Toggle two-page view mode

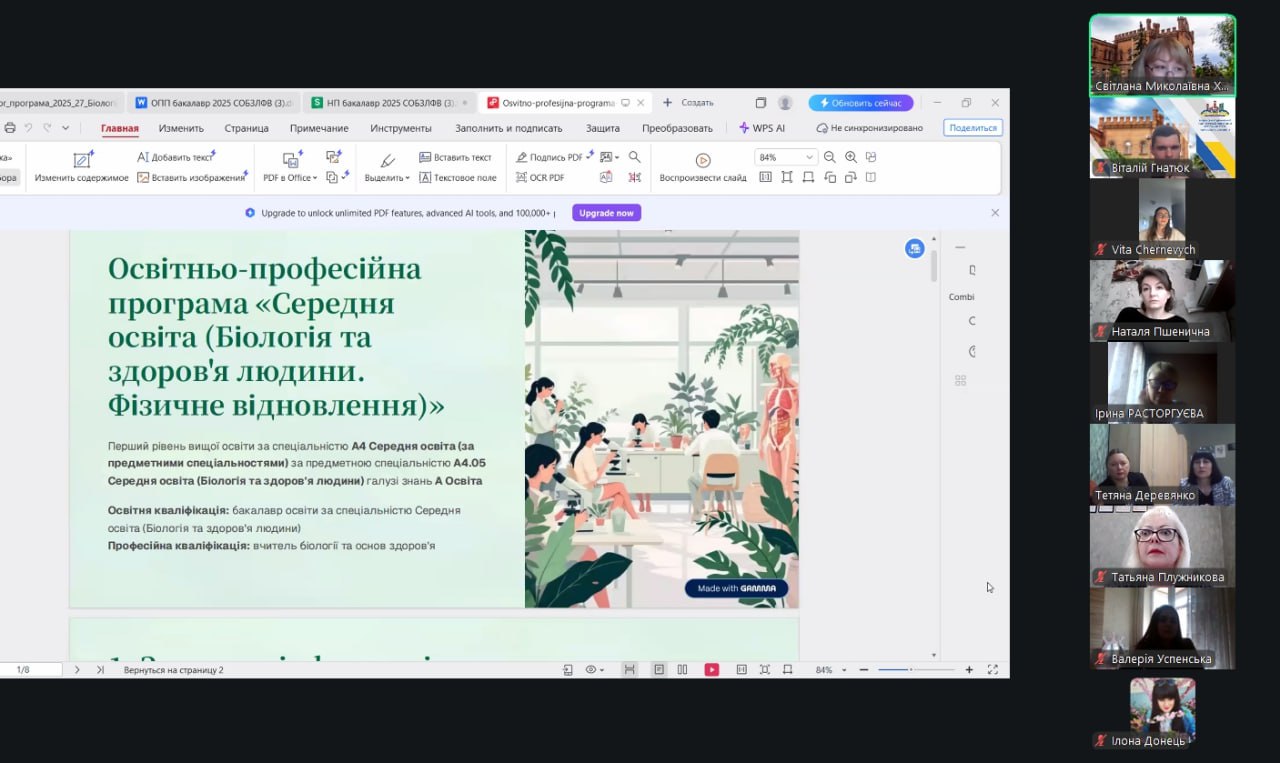point(682,670)
